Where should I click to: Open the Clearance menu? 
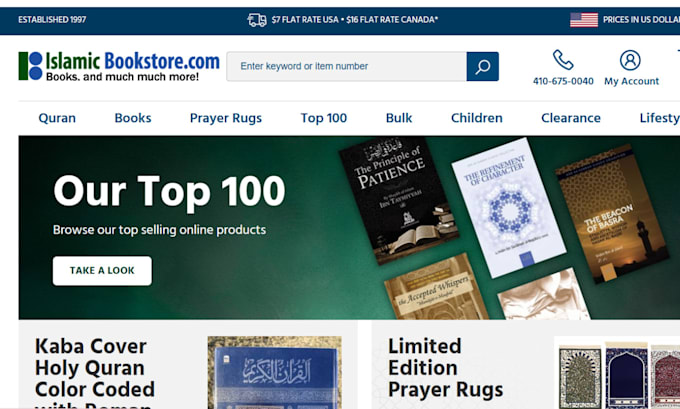click(x=571, y=118)
